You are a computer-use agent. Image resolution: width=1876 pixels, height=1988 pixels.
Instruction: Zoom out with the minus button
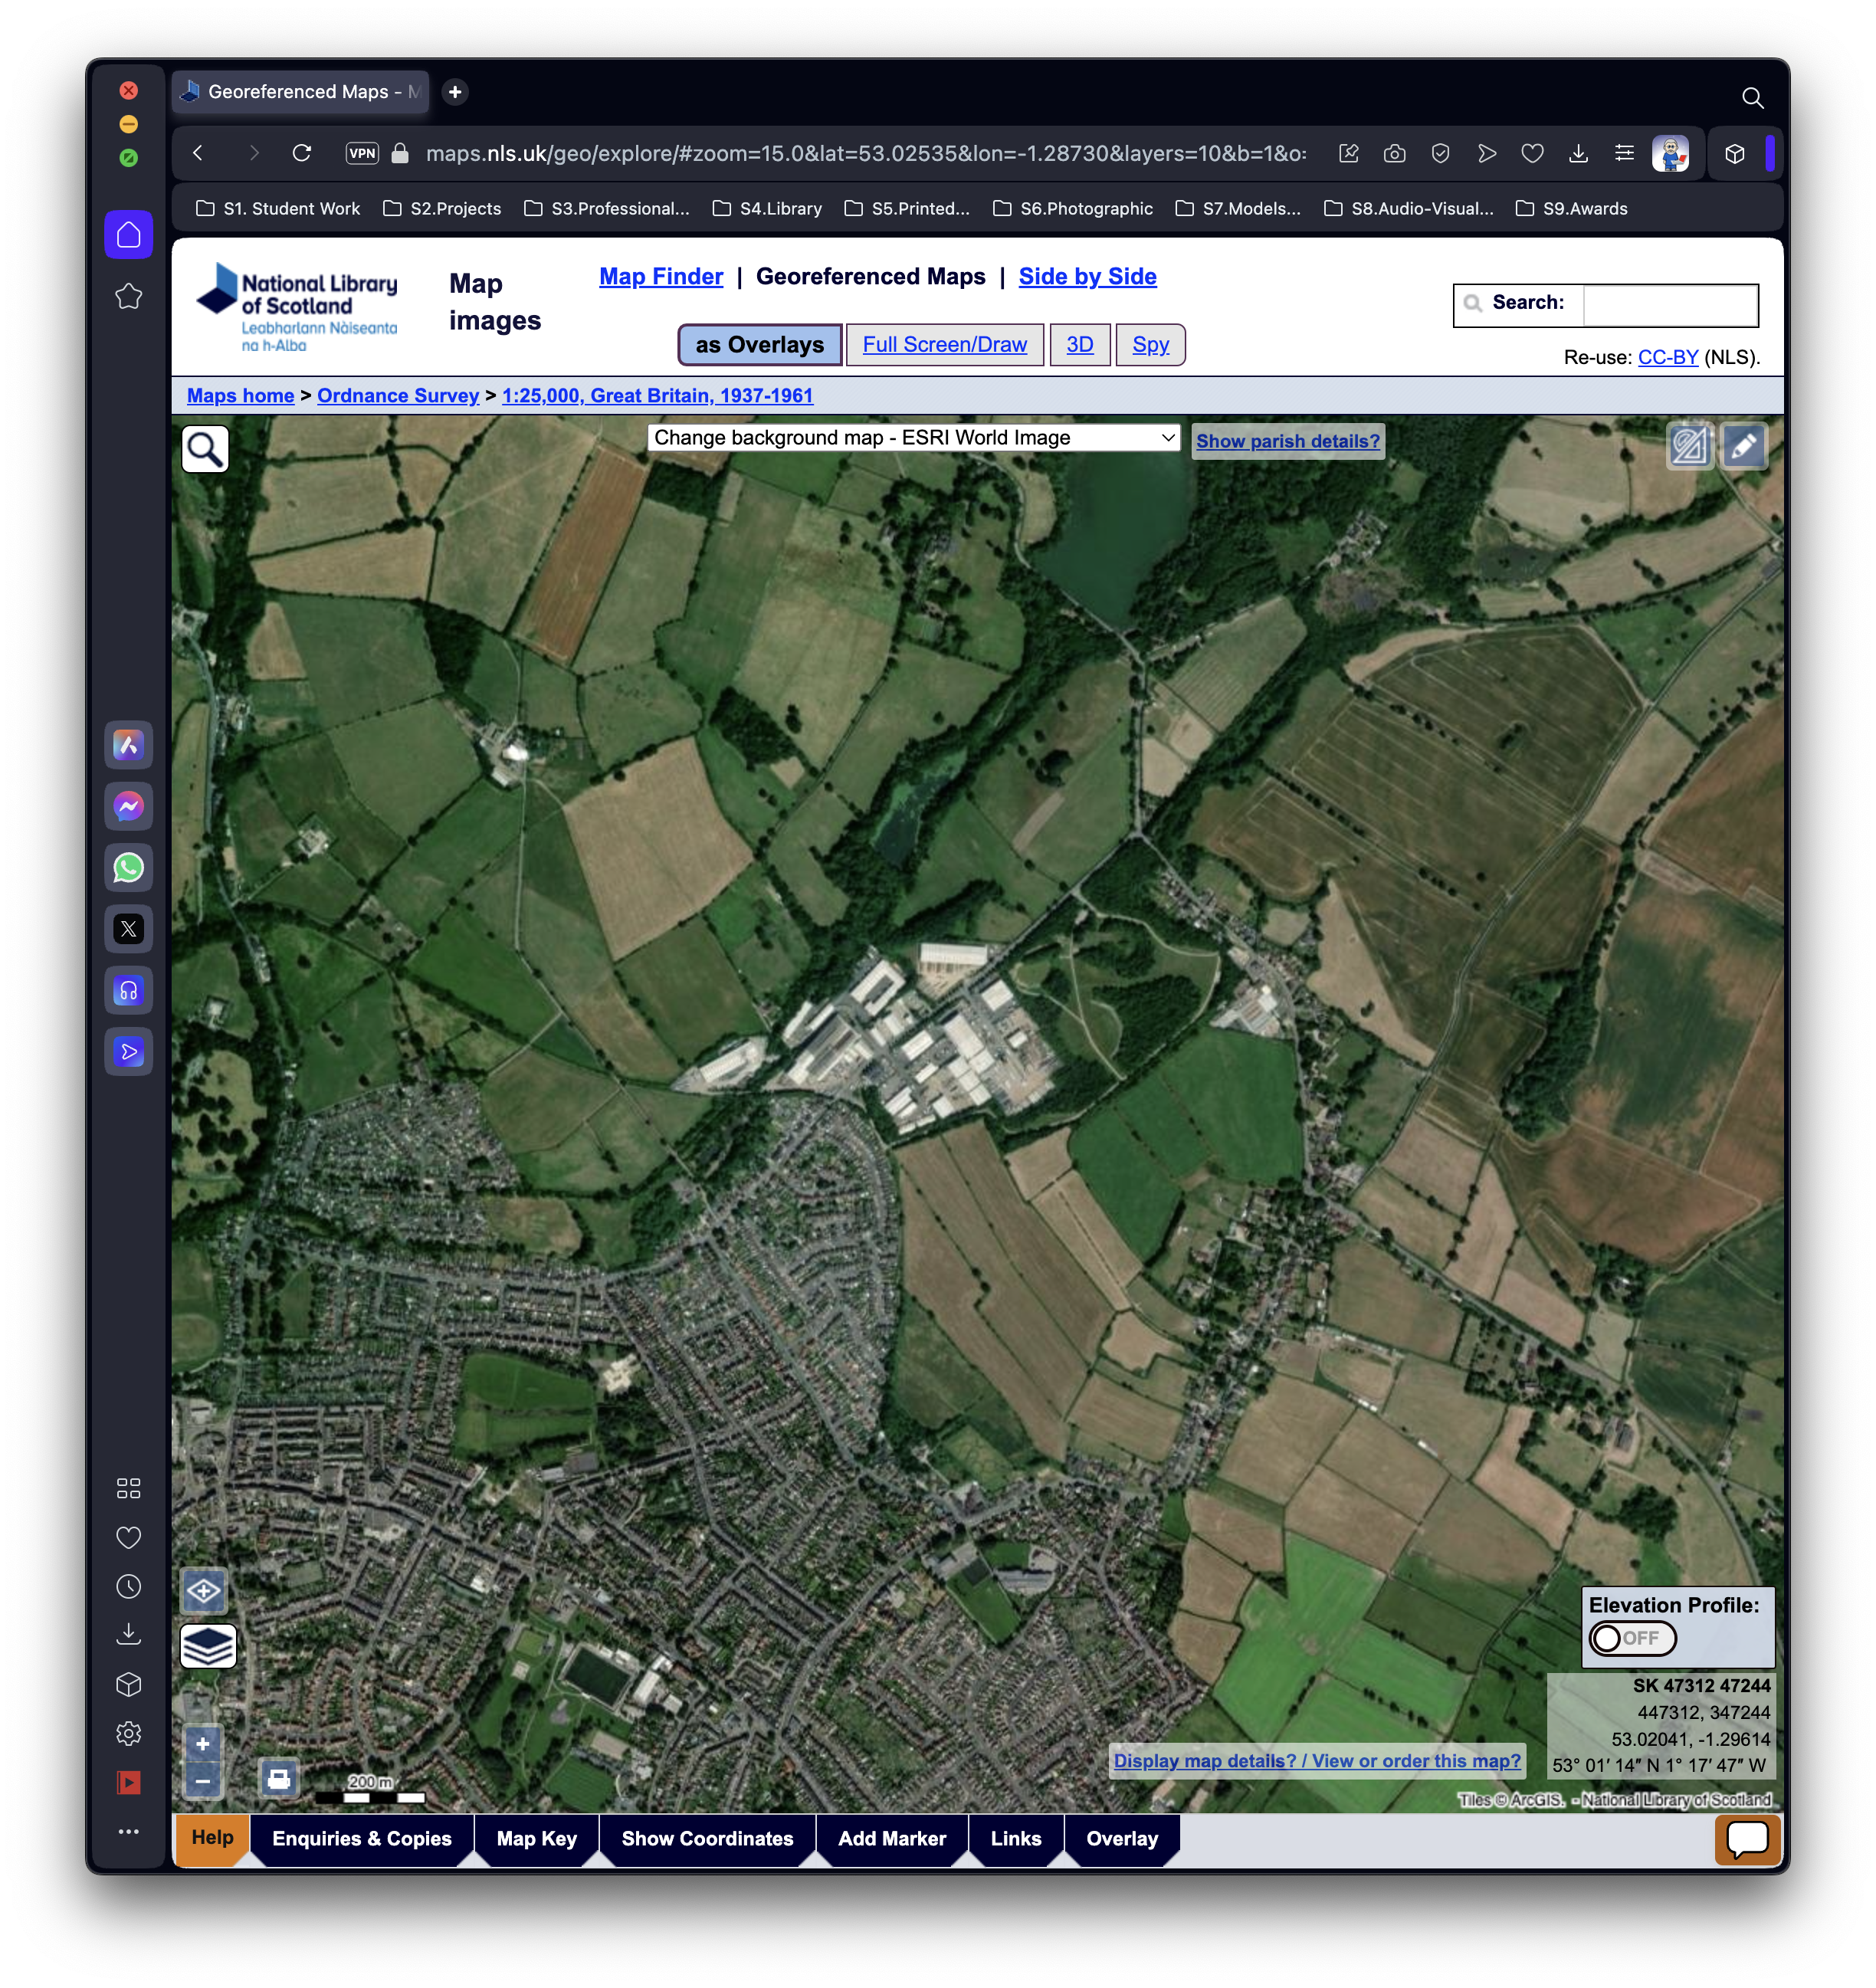tap(203, 1781)
